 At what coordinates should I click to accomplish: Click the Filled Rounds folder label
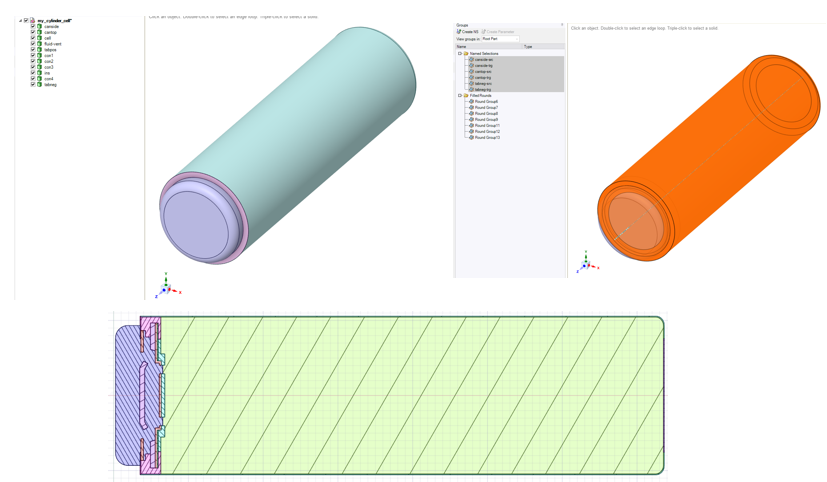coord(480,95)
